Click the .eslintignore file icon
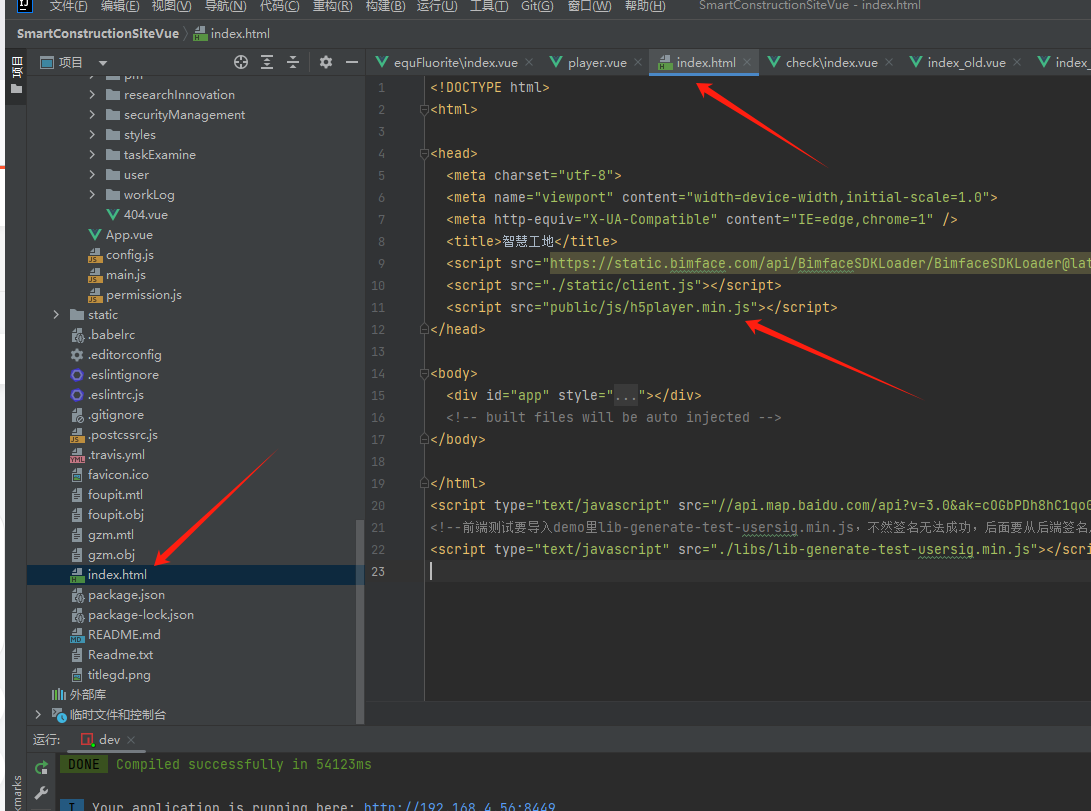 click(x=77, y=375)
